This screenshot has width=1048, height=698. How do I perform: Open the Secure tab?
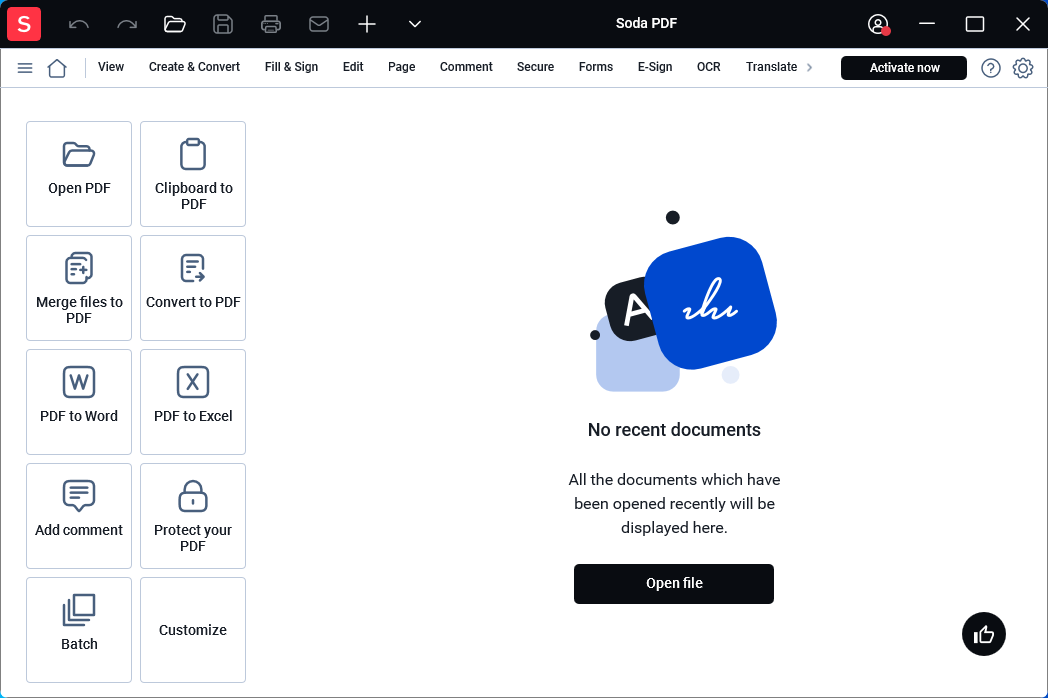(x=535, y=67)
